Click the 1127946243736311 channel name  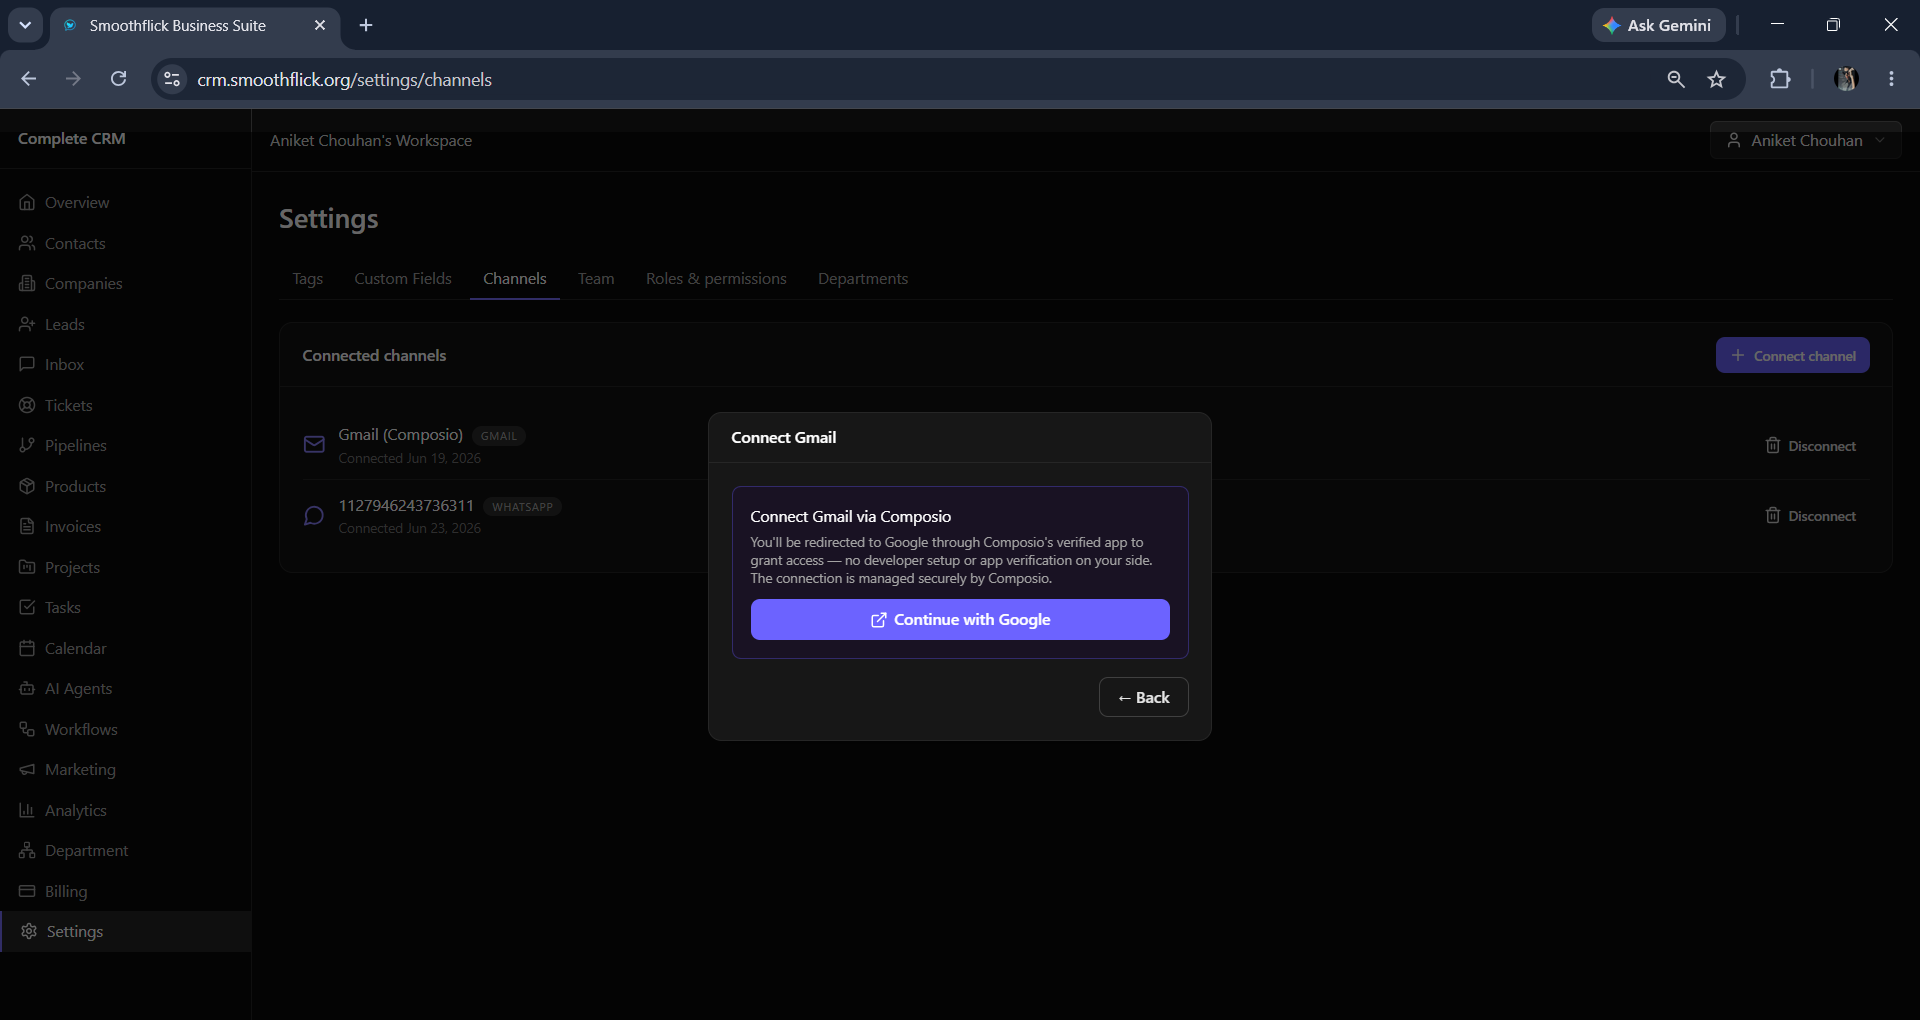click(x=406, y=506)
